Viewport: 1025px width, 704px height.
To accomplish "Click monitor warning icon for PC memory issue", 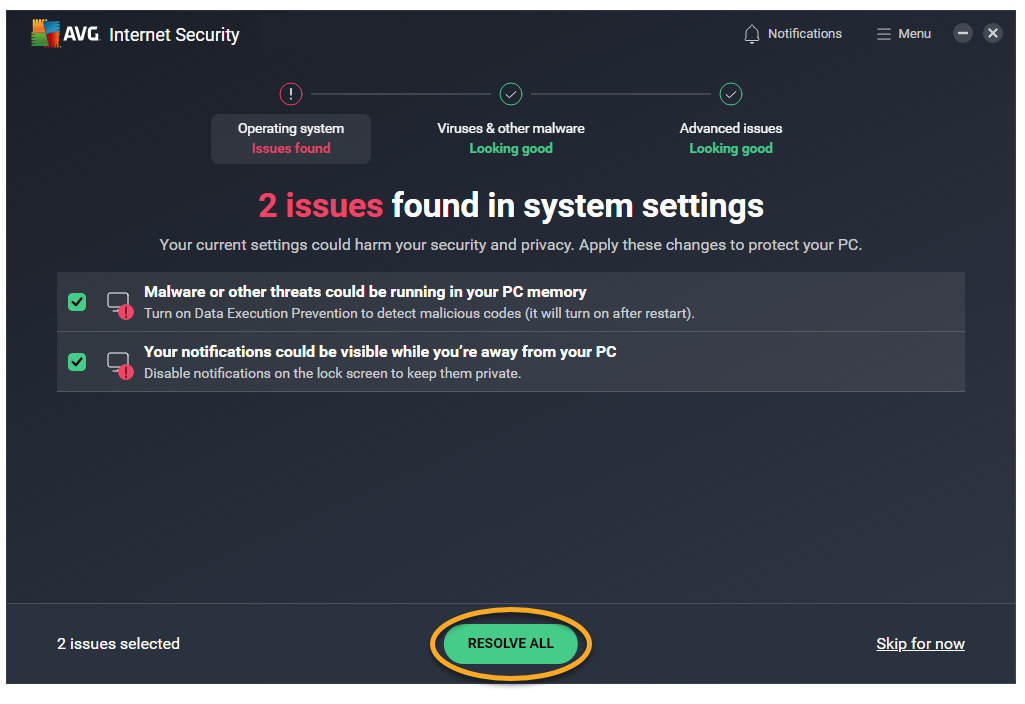I will (119, 303).
